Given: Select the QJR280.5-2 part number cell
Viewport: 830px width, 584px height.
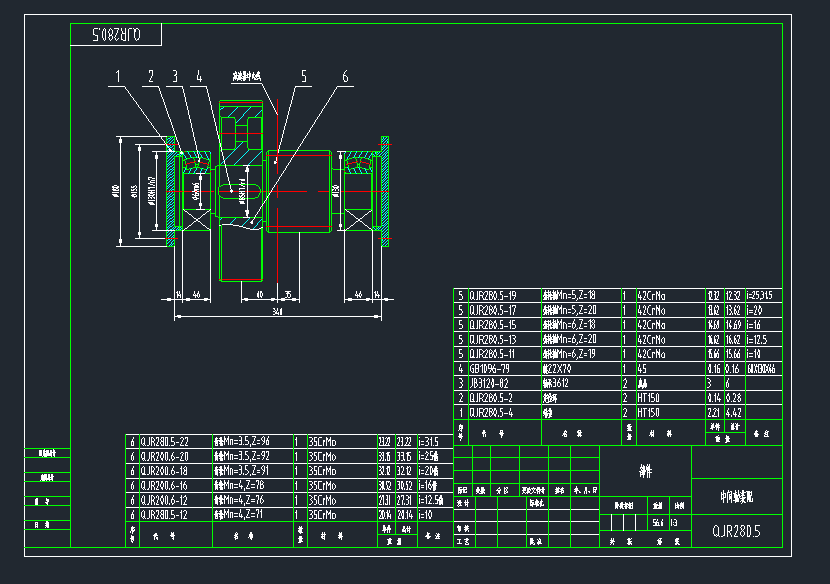Looking at the screenshot, I should click(504, 398).
